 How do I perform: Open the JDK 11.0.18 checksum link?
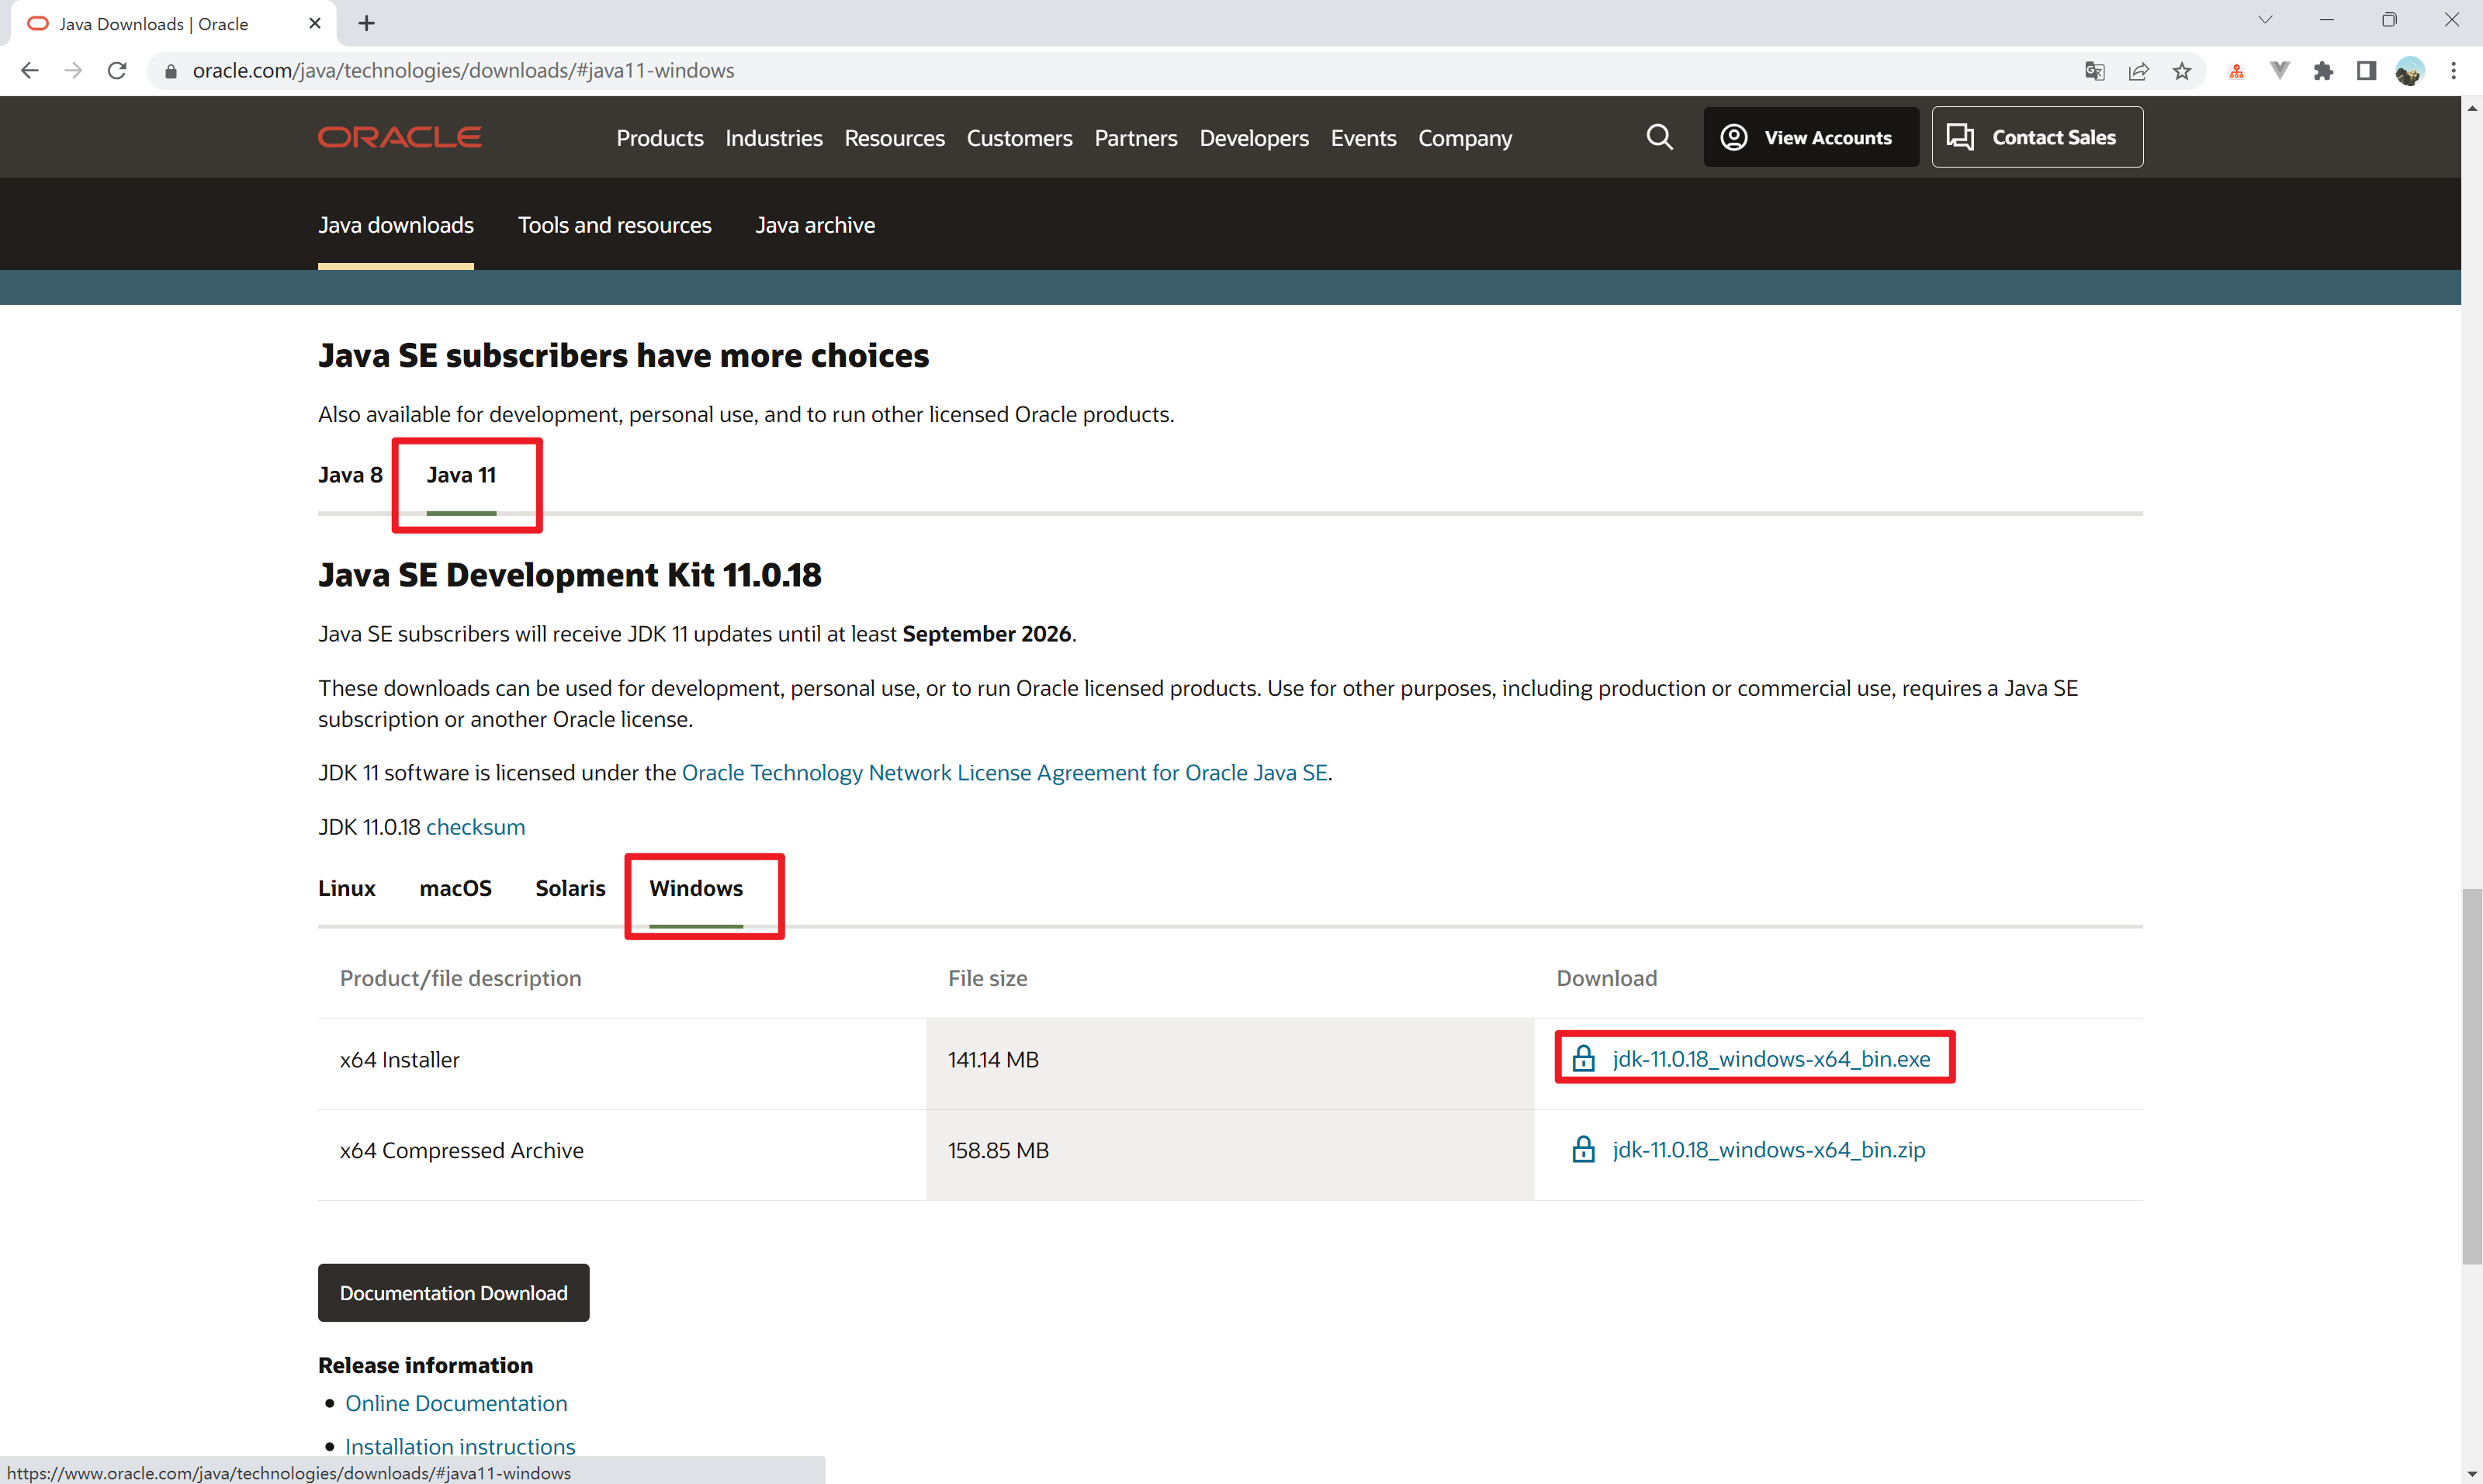475,827
